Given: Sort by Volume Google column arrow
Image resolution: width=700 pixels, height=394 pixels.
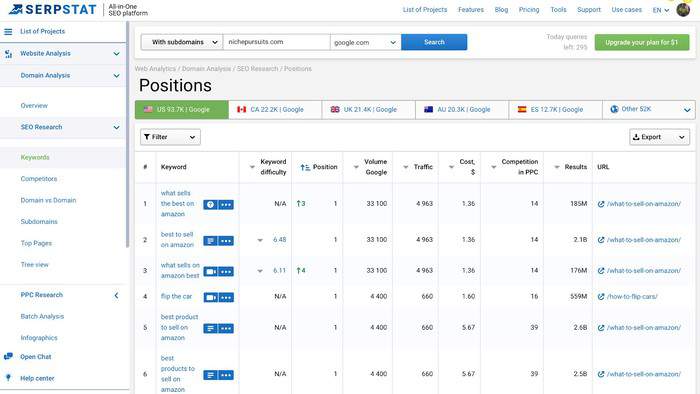Looking at the screenshot, I should (356, 167).
